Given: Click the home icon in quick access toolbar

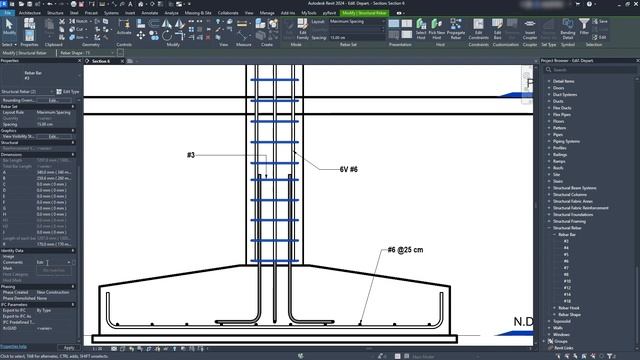Looking at the screenshot, I should 140,4.
